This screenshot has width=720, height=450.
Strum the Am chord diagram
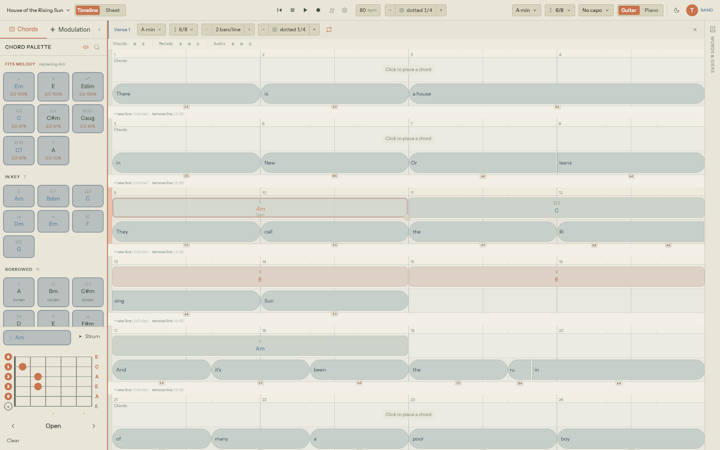(89, 337)
